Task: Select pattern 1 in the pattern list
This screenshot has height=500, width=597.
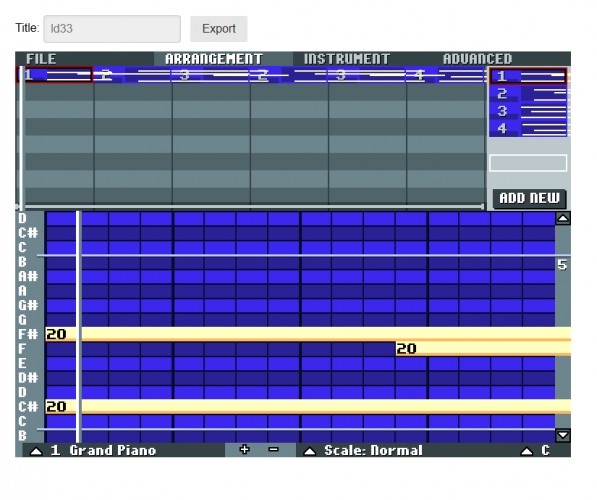Action: tap(528, 76)
